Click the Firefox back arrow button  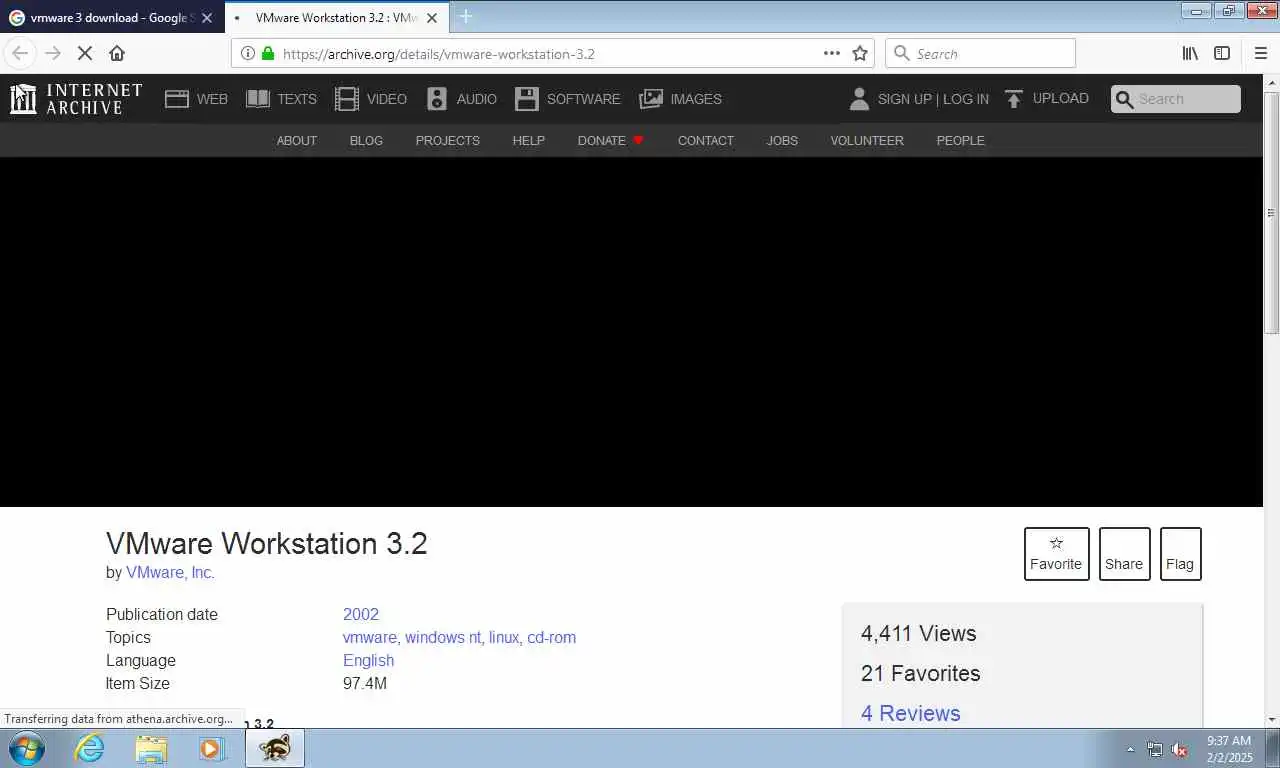click(x=20, y=53)
